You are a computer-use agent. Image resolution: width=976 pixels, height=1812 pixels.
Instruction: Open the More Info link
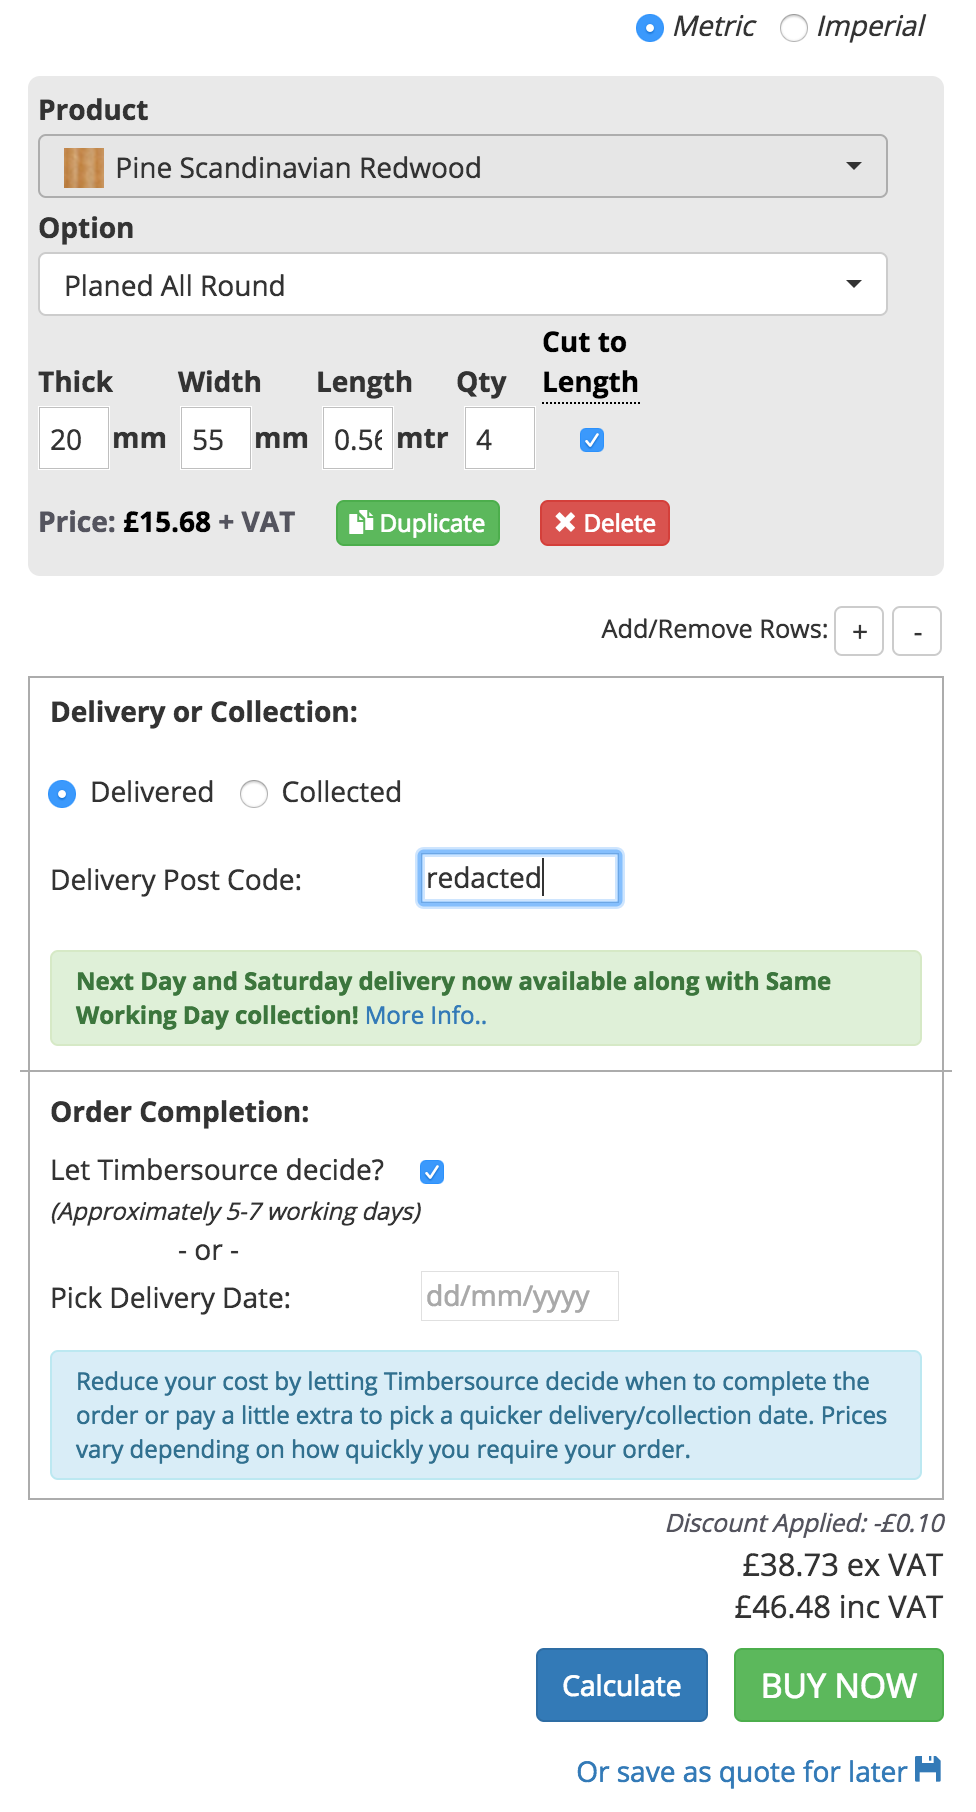(426, 1015)
